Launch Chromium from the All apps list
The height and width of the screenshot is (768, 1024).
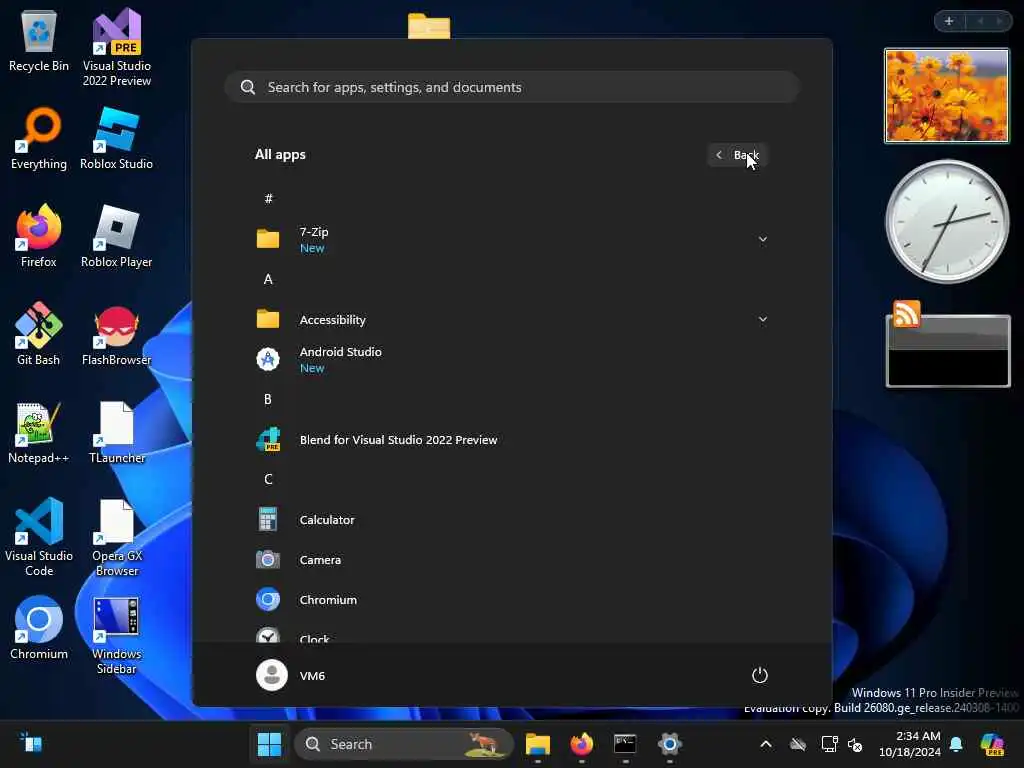513,600
